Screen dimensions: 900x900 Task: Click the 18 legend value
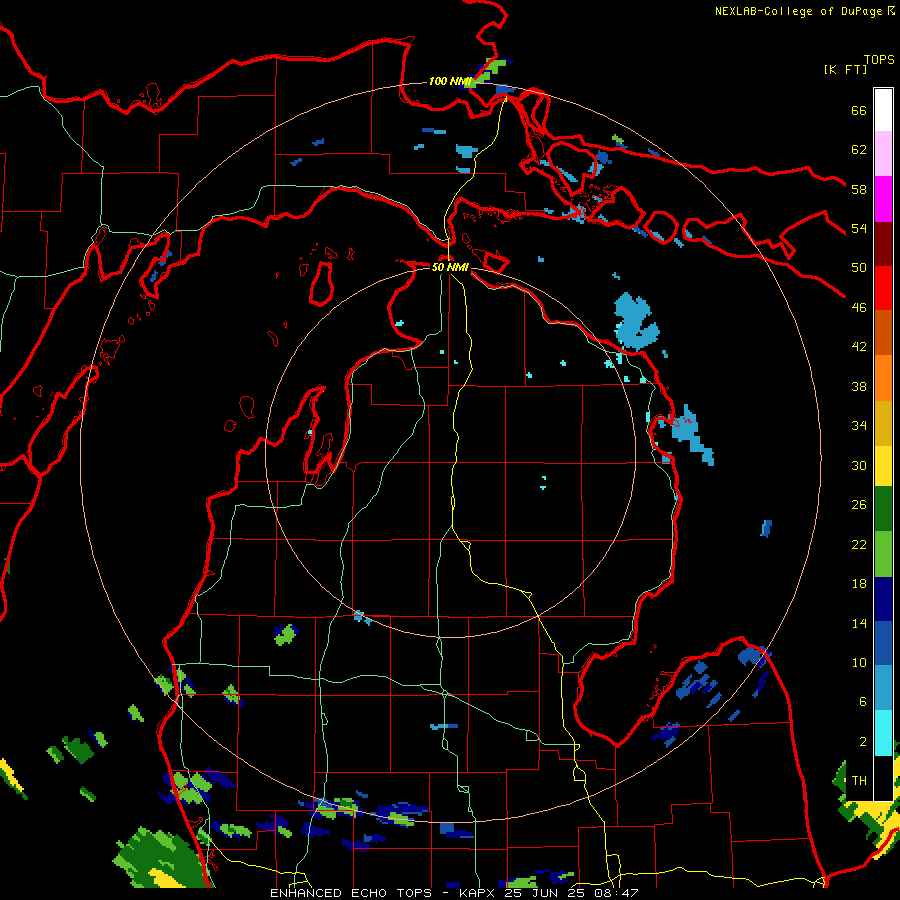(x=859, y=584)
